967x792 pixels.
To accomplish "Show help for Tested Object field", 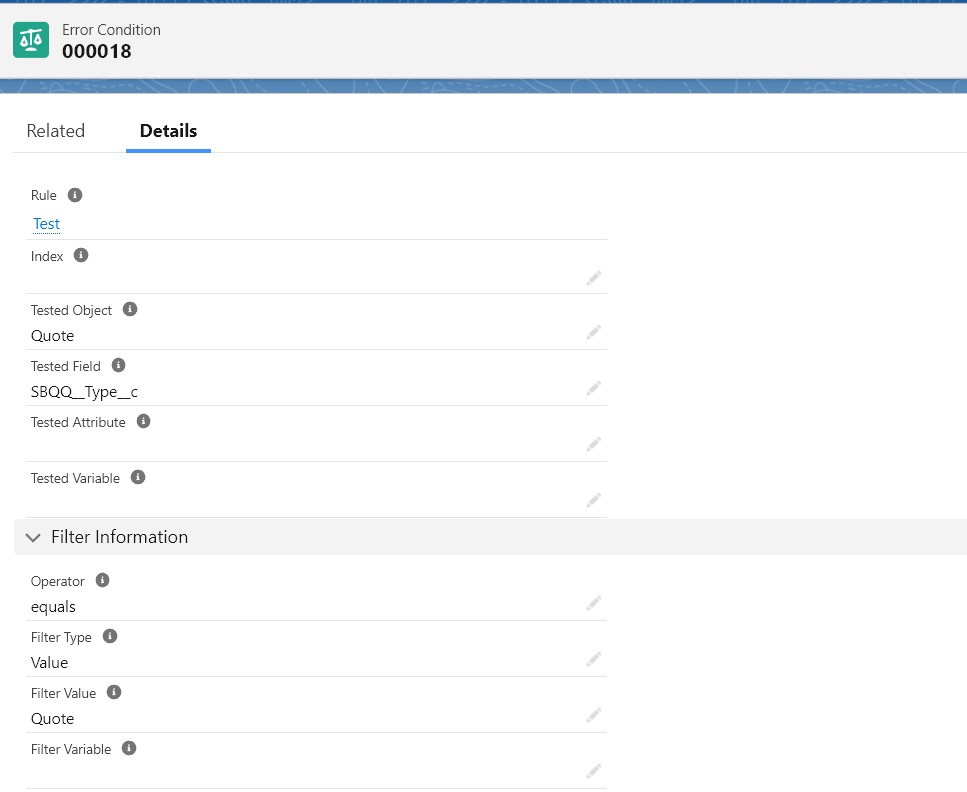I will click(x=130, y=309).
